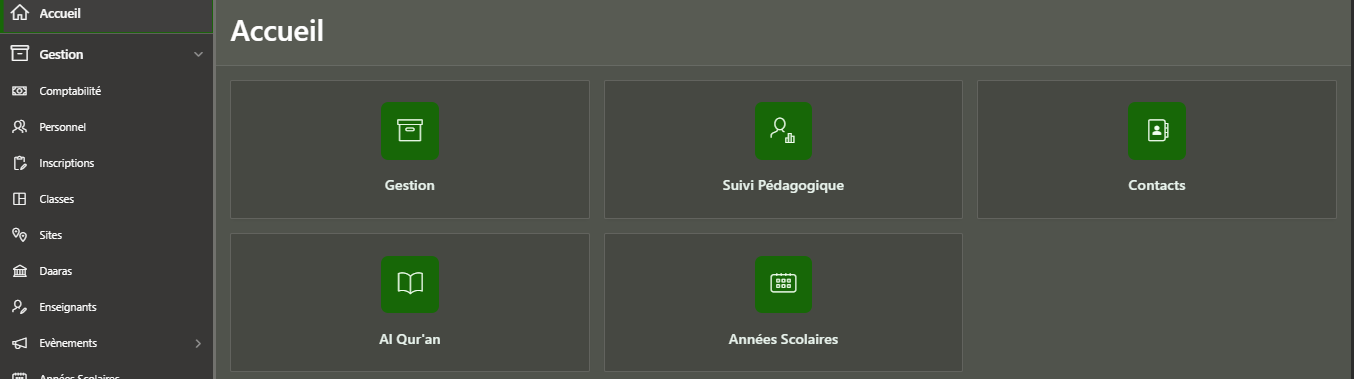This screenshot has height=379, width=1354.
Task: Select the Sites map pin icon
Action: click(19, 235)
